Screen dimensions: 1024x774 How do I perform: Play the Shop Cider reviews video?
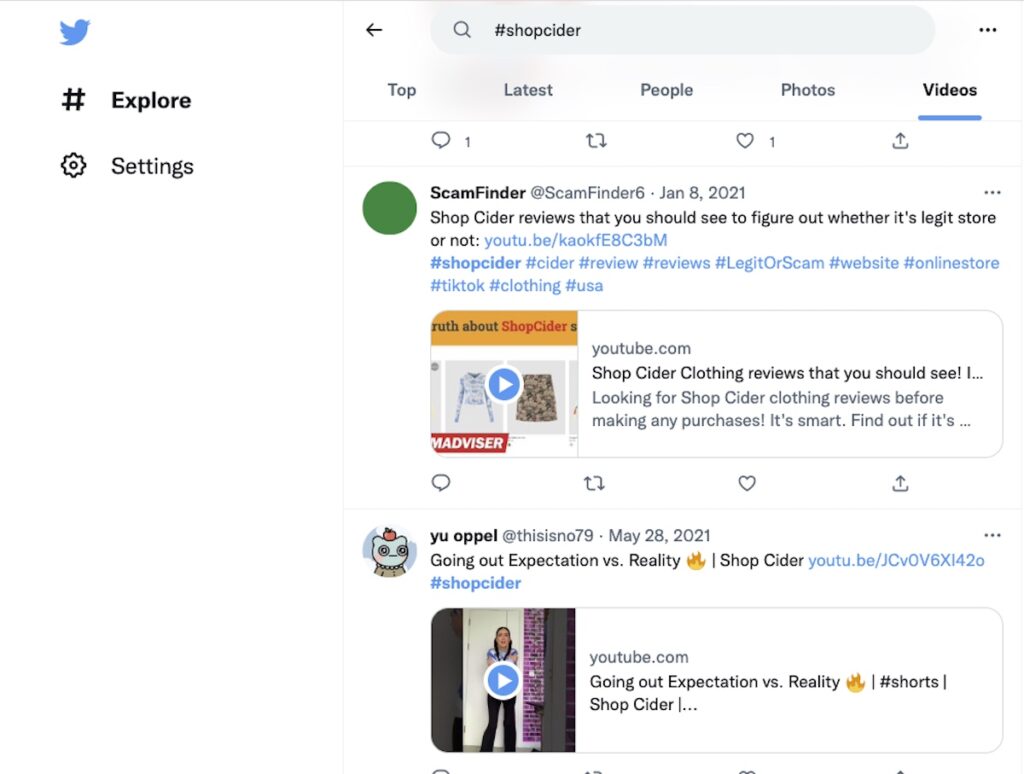point(504,384)
